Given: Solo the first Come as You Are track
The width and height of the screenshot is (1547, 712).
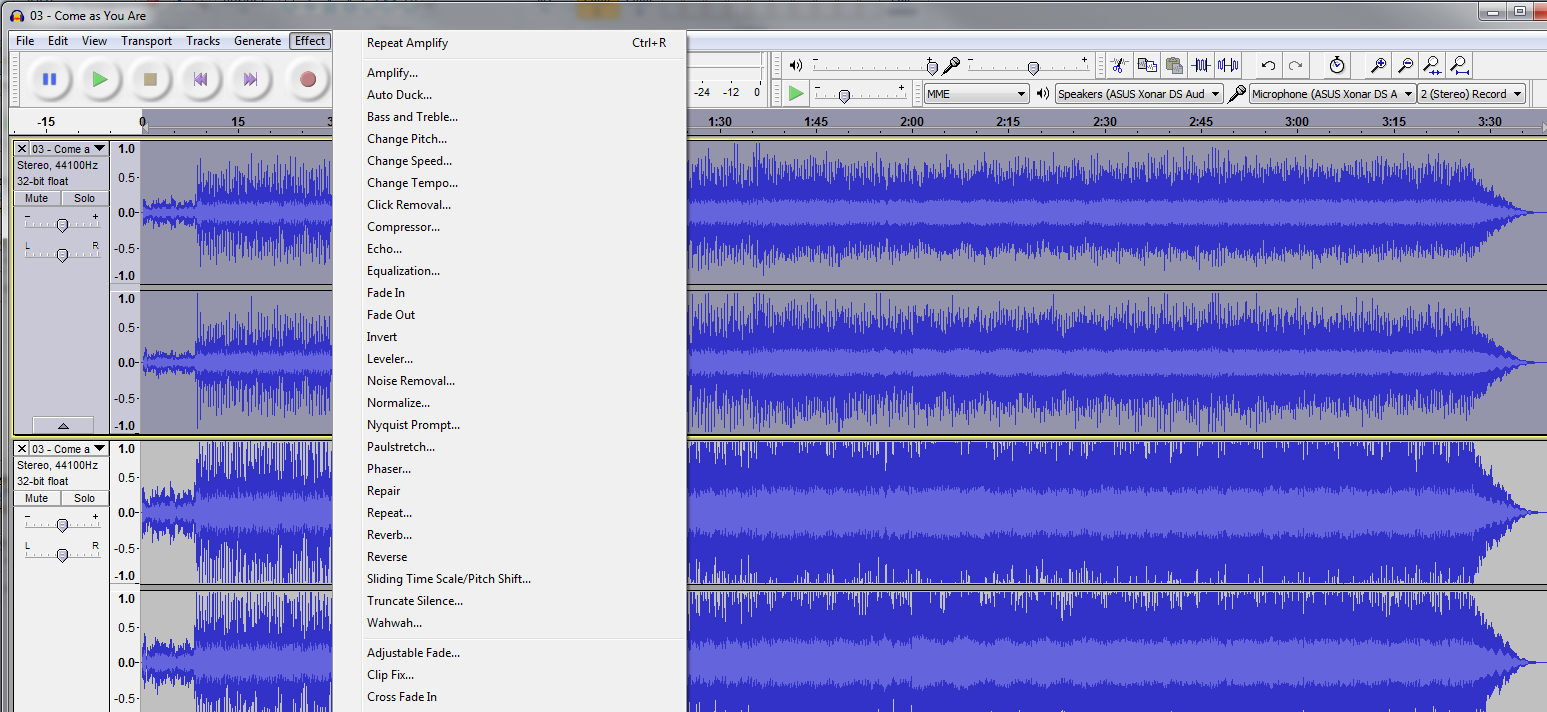Looking at the screenshot, I should 84,198.
